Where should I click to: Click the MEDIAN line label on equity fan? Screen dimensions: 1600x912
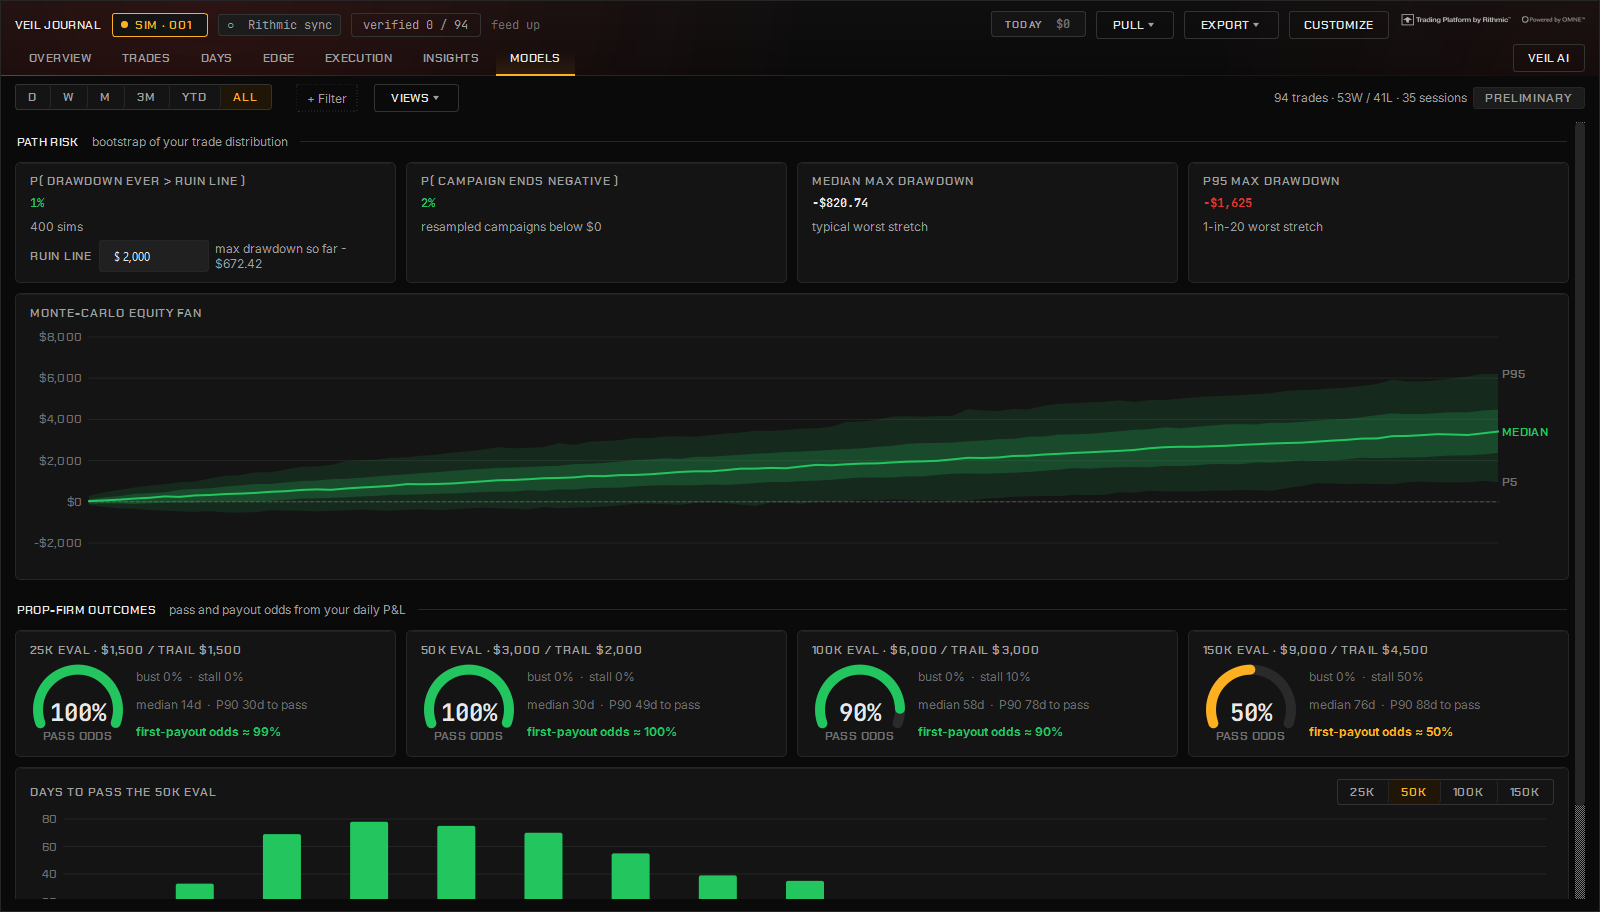tap(1525, 432)
